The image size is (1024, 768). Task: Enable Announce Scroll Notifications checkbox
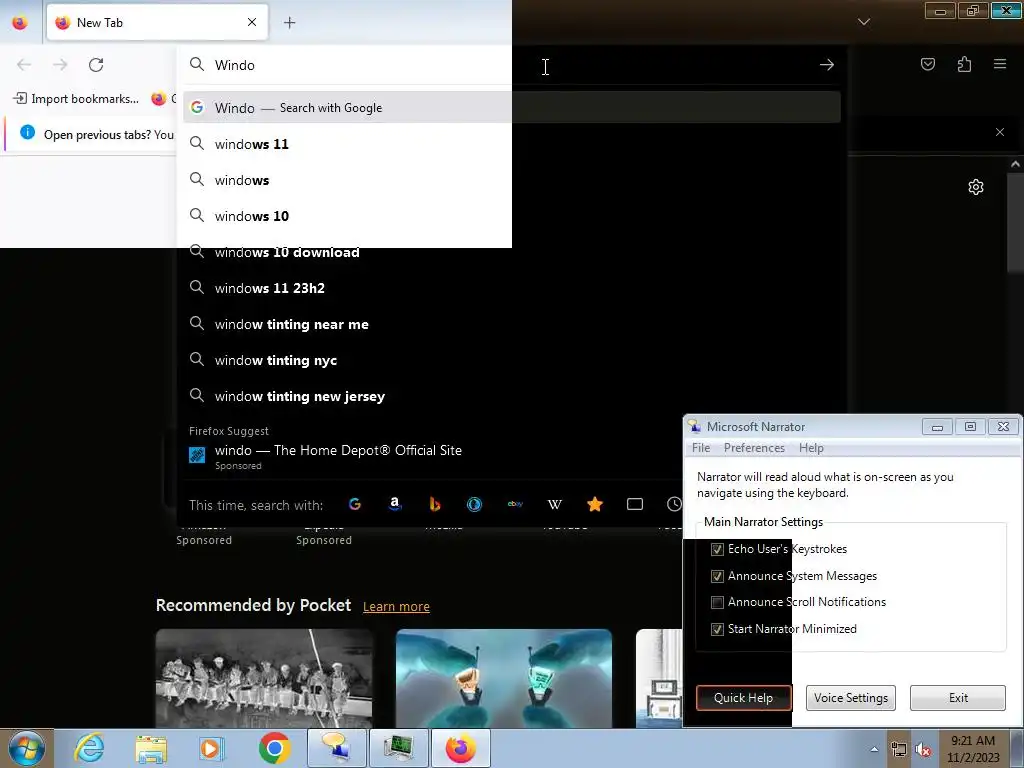(x=717, y=602)
